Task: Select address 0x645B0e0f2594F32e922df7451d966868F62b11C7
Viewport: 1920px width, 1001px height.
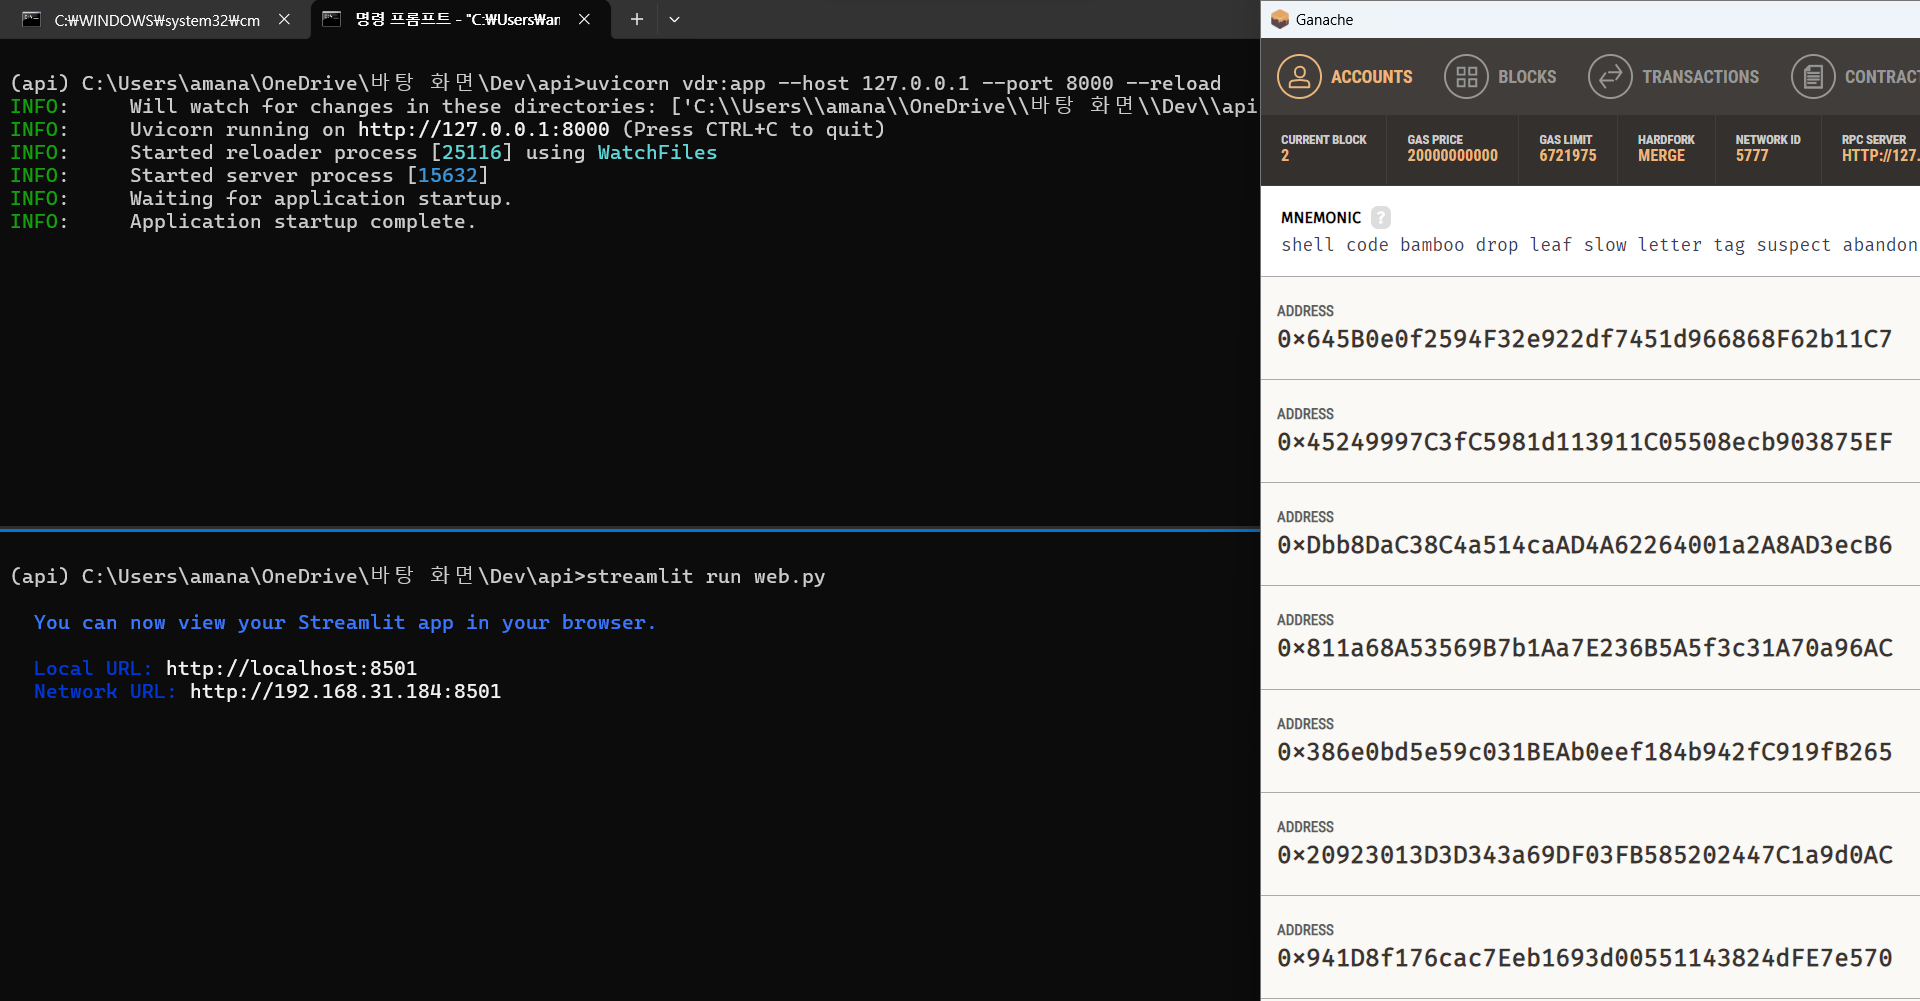Action: pyautogui.click(x=1584, y=339)
